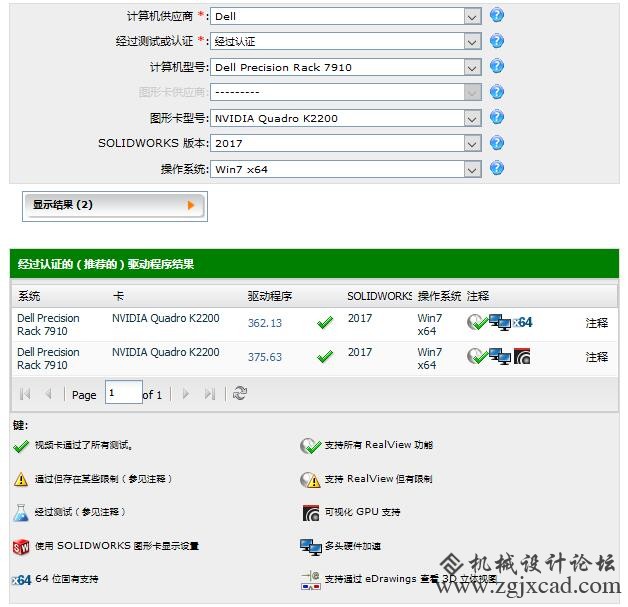
Task: Sort by driver column header
Action: coord(270,296)
